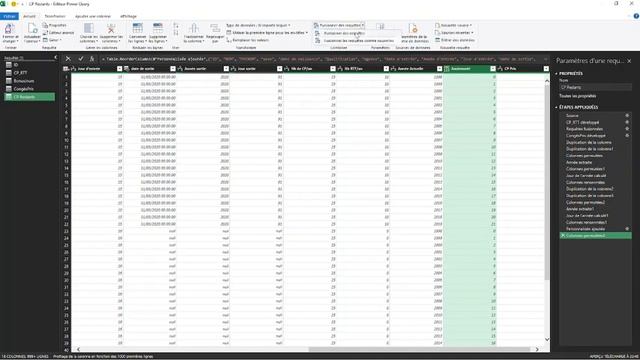Click the Toutes les propriétés link
Image resolution: width=640 pixels, height=360 pixels.
click(578, 96)
